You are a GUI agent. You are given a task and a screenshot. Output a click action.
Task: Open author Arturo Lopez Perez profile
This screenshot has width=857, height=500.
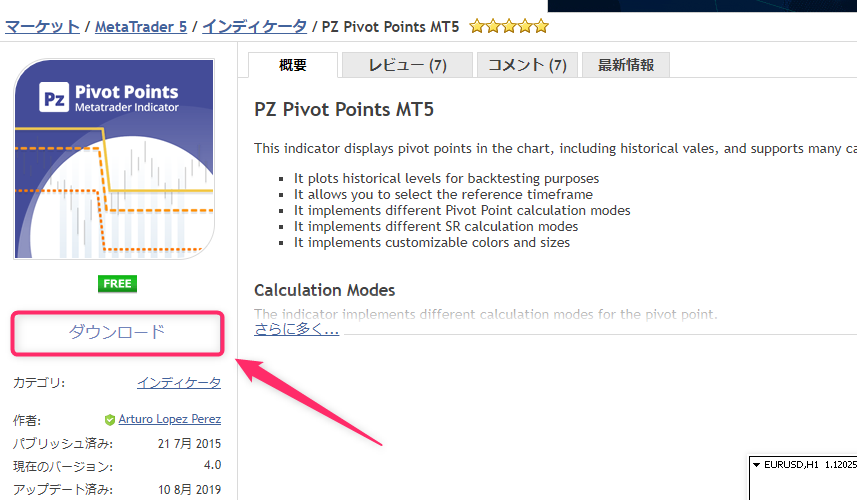(x=169, y=419)
